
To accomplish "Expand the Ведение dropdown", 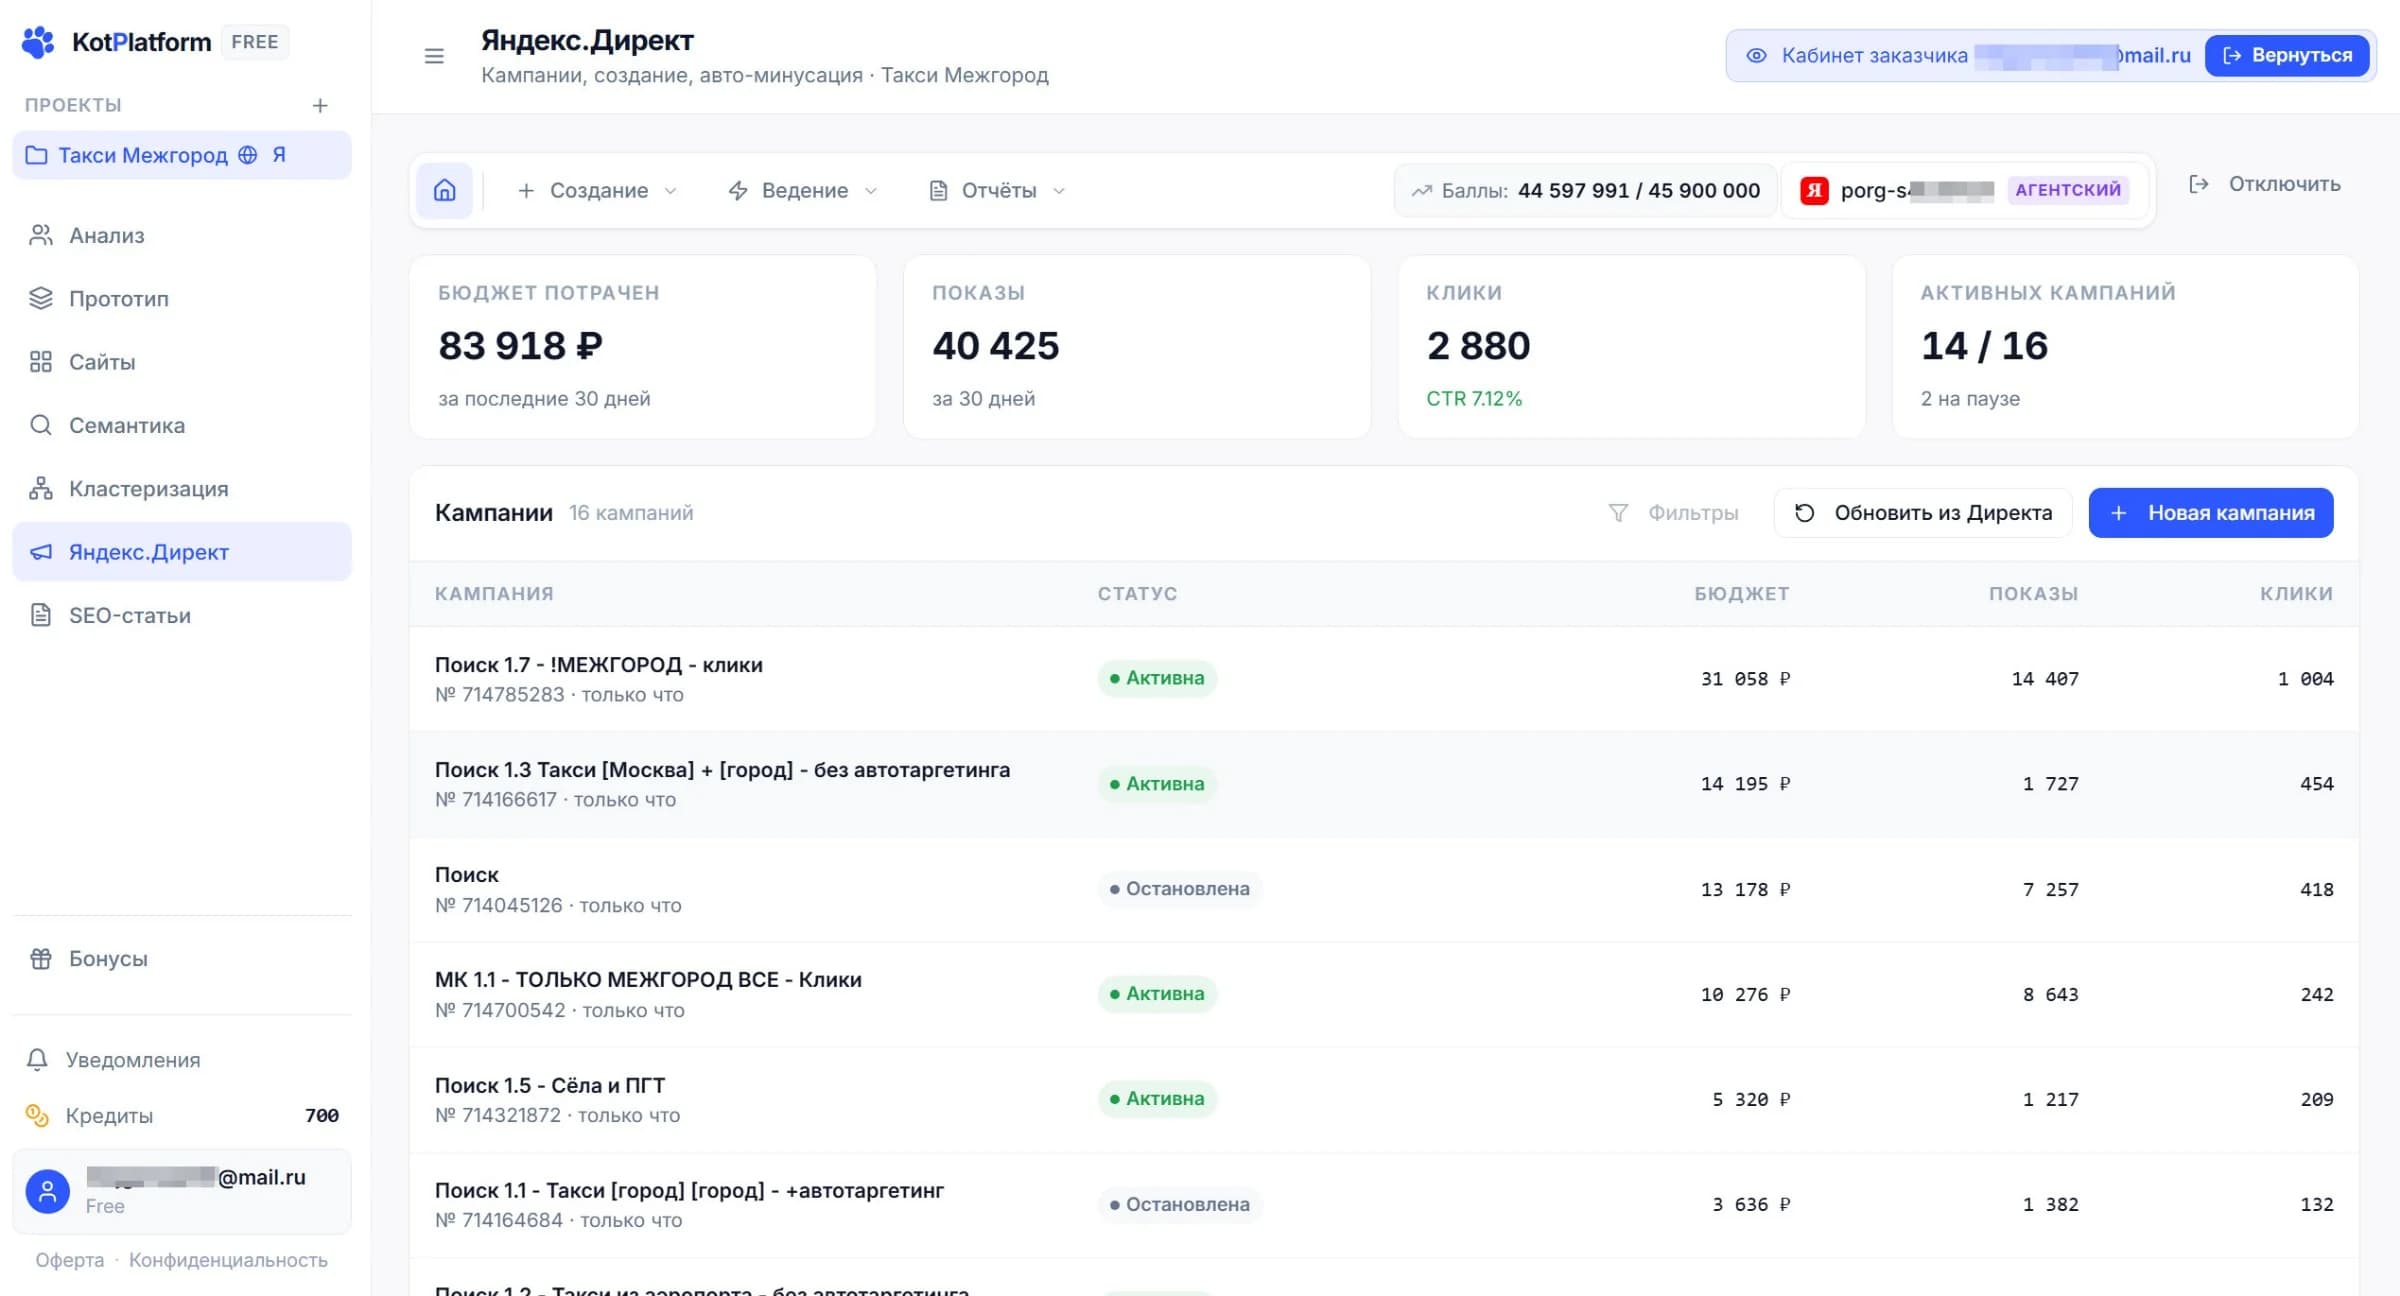I will point(803,190).
